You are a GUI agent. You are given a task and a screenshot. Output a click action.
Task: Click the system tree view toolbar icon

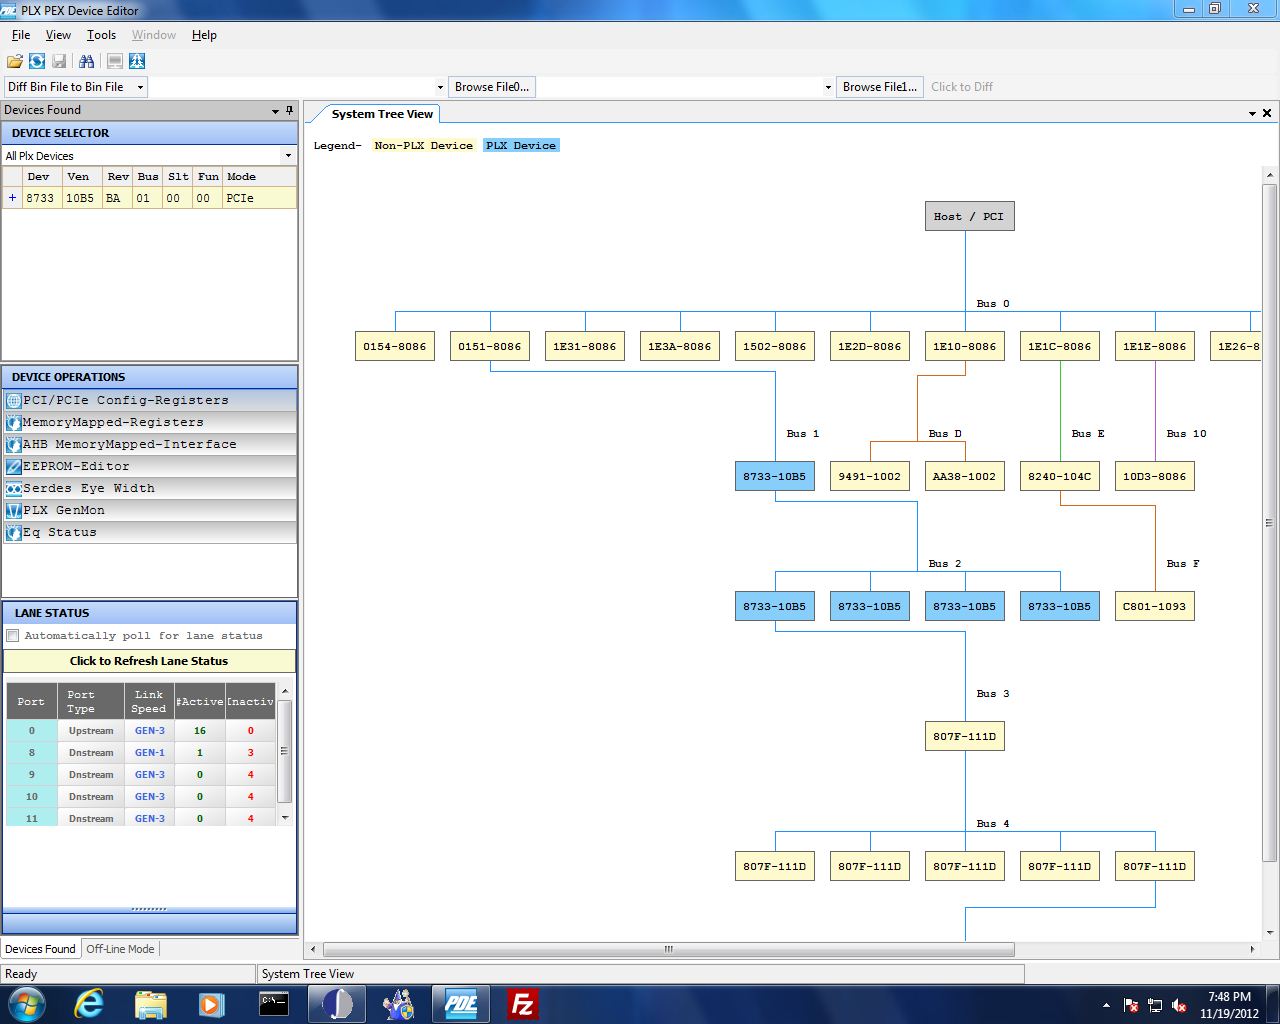click(137, 61)
